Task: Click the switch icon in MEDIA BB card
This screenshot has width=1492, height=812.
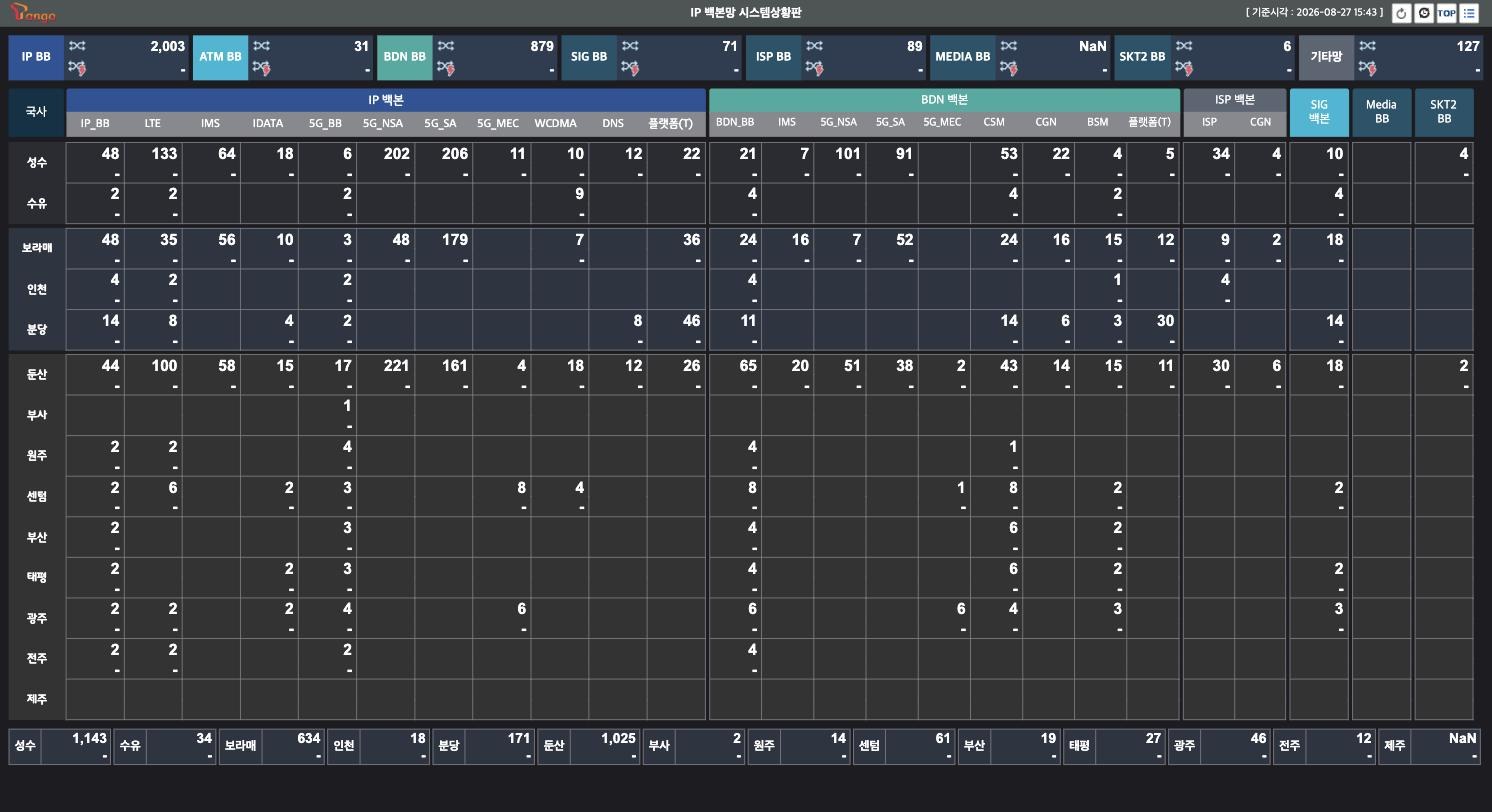Action: click(x=1008, y=46)
